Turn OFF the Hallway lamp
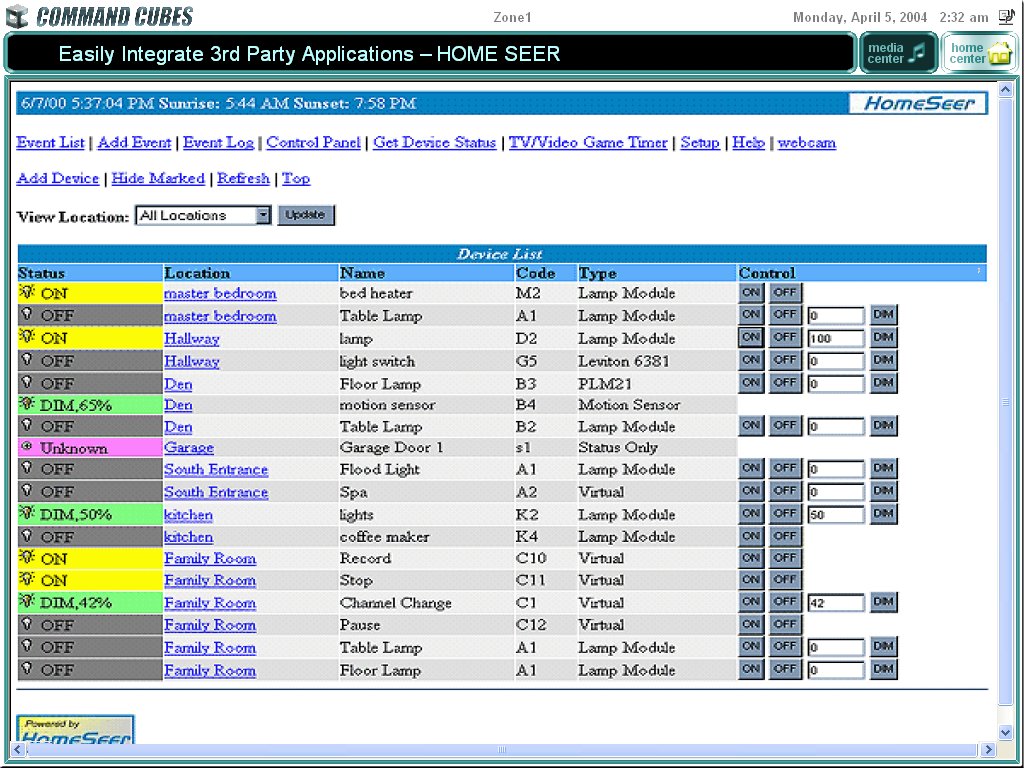This screenshot has width=1024, height=768. tap(784, 338)
